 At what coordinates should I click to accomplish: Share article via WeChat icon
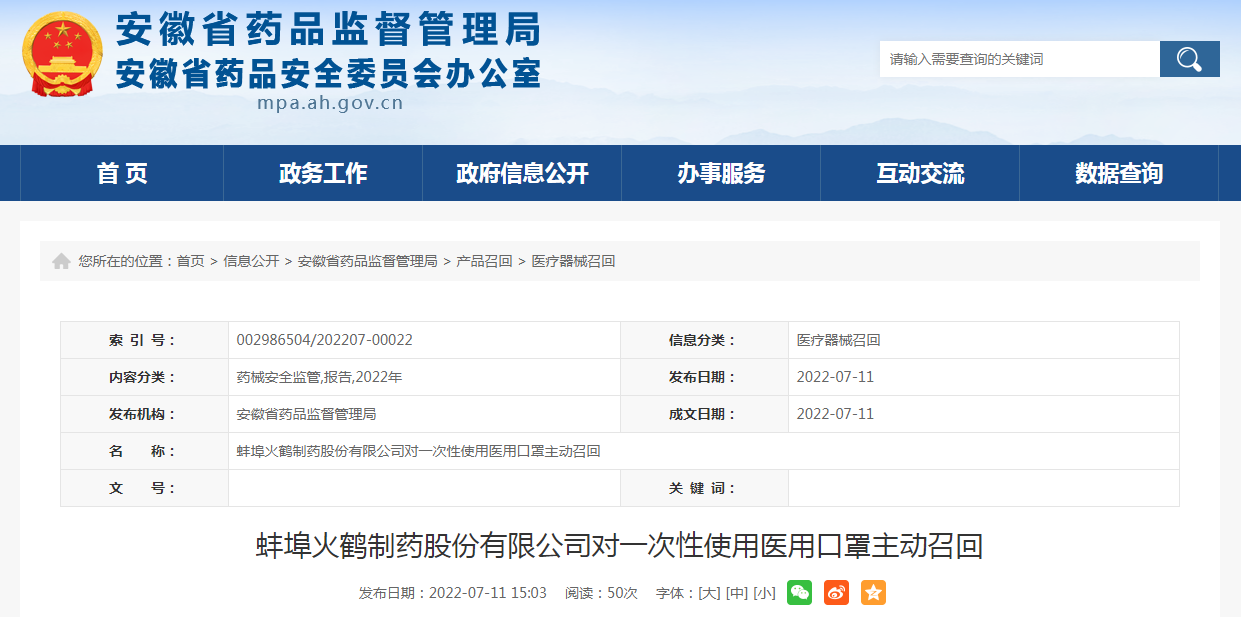click(799, 592)
